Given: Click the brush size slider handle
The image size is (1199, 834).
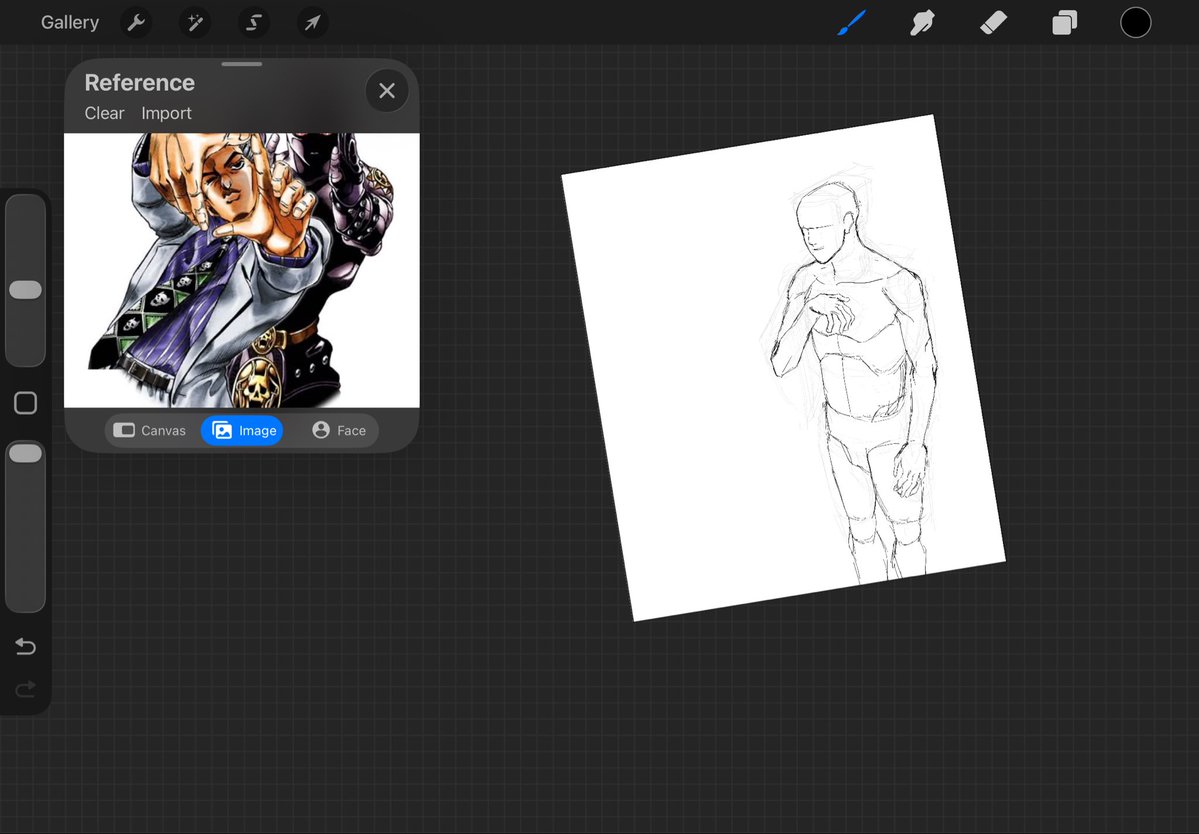Looking at the screenshot, I should [25, 290].
